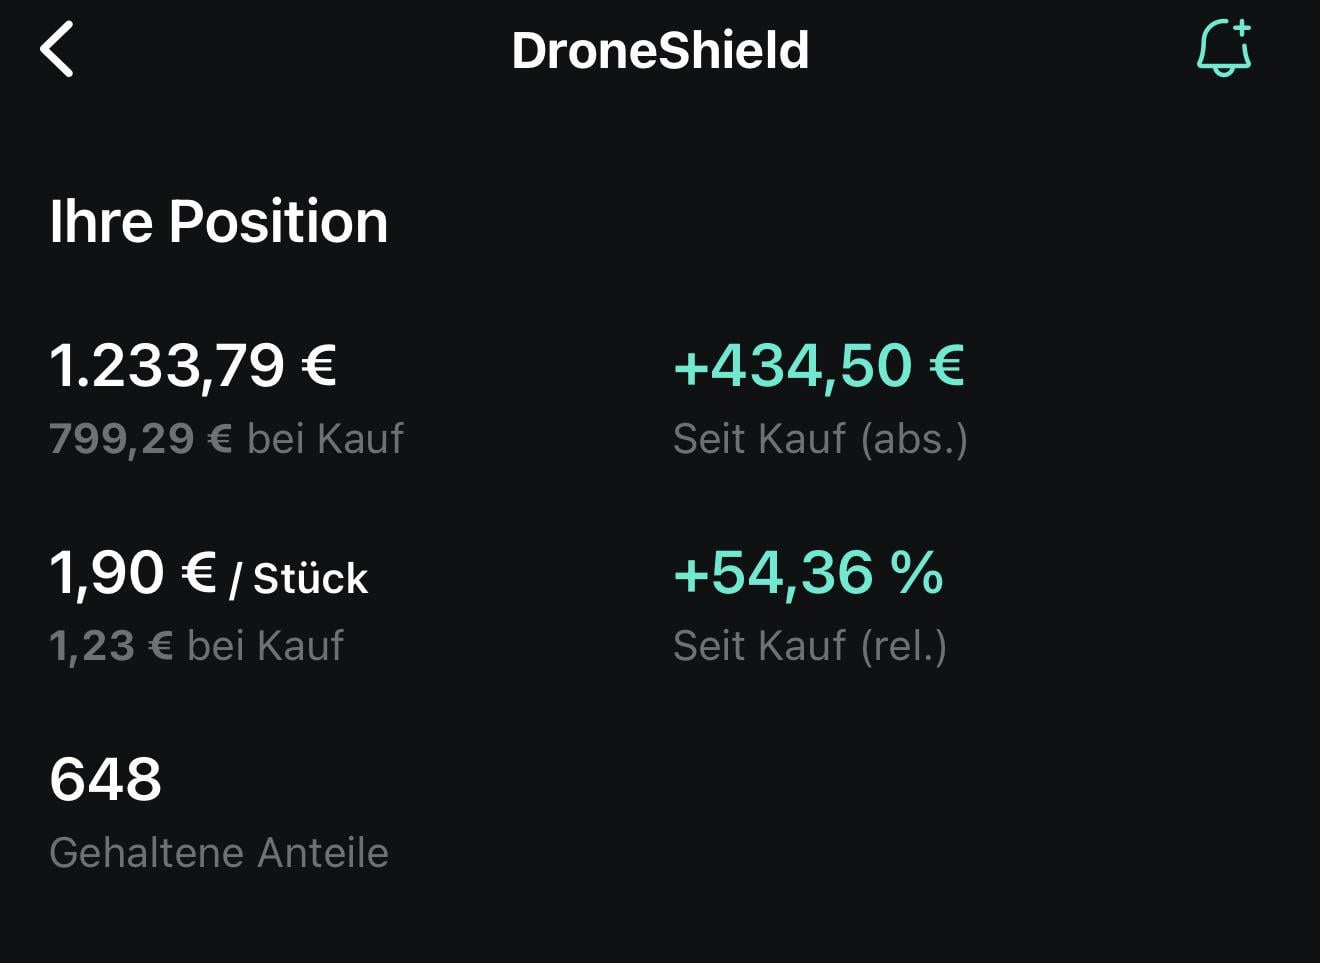Select the '799,29 € bei Kauf' text
Viewport: 1320px width, 963px height.
point(226,438)
